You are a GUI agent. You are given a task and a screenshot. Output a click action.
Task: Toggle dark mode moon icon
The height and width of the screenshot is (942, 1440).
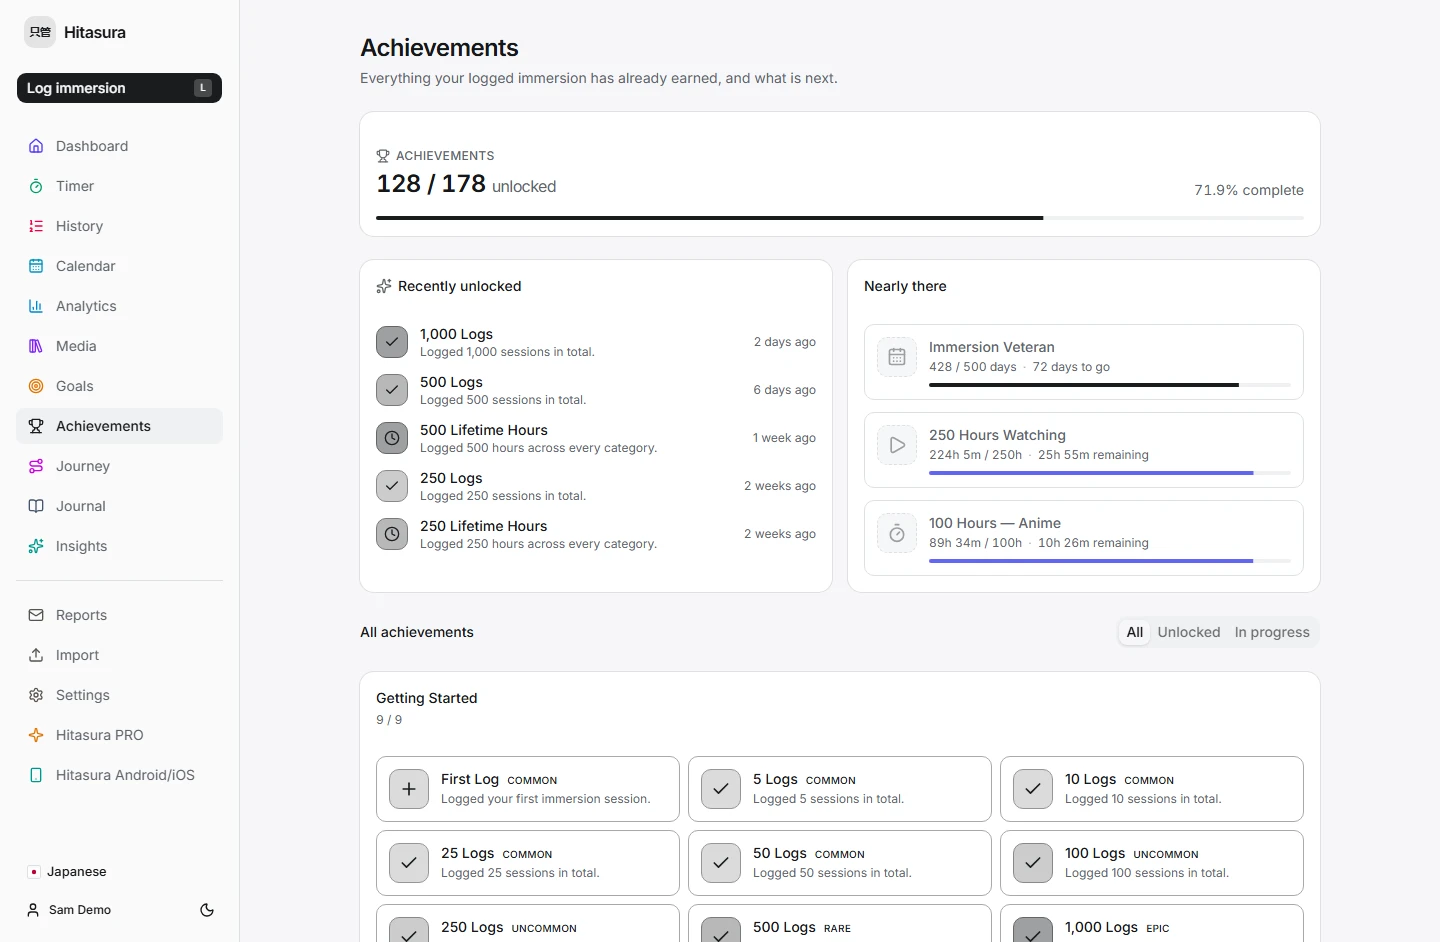tap(207, 910)
